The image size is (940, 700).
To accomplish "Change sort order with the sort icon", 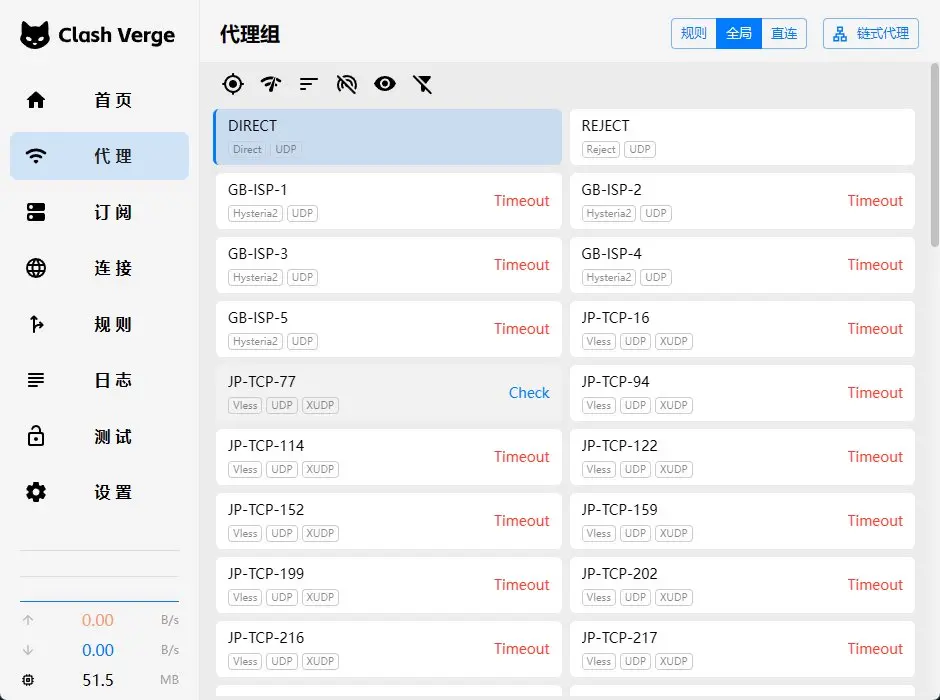I will pyautogui.click(x=309, y=84).
